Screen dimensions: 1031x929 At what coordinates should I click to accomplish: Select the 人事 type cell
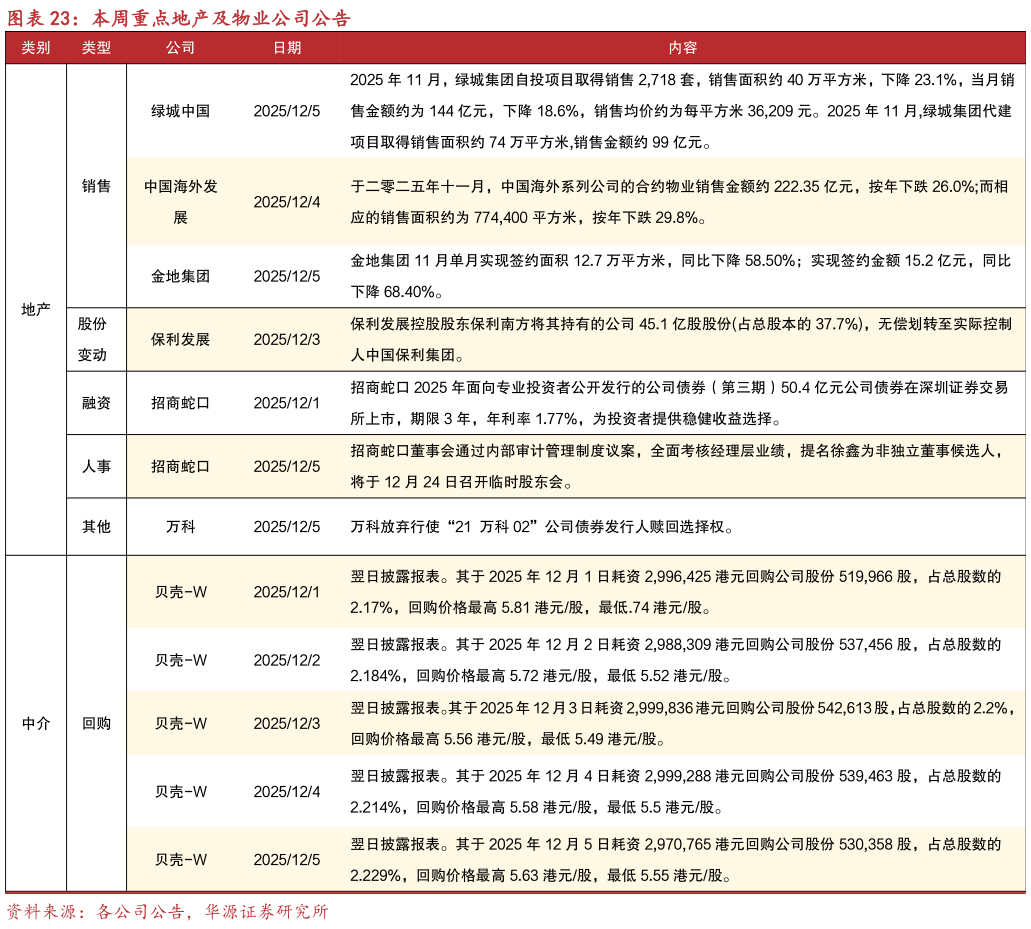(x=96, y=466)
